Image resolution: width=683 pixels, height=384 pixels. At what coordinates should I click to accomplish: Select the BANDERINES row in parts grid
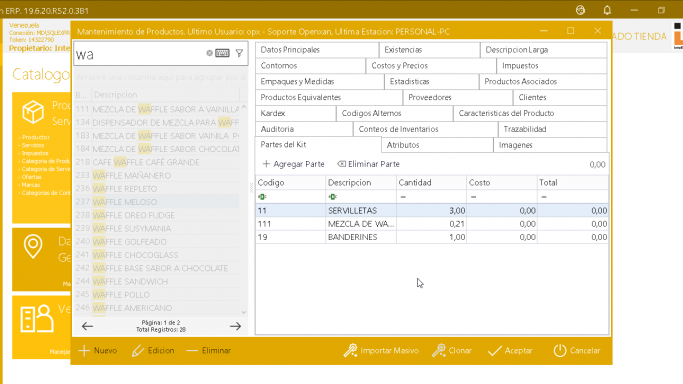(432, 237)
